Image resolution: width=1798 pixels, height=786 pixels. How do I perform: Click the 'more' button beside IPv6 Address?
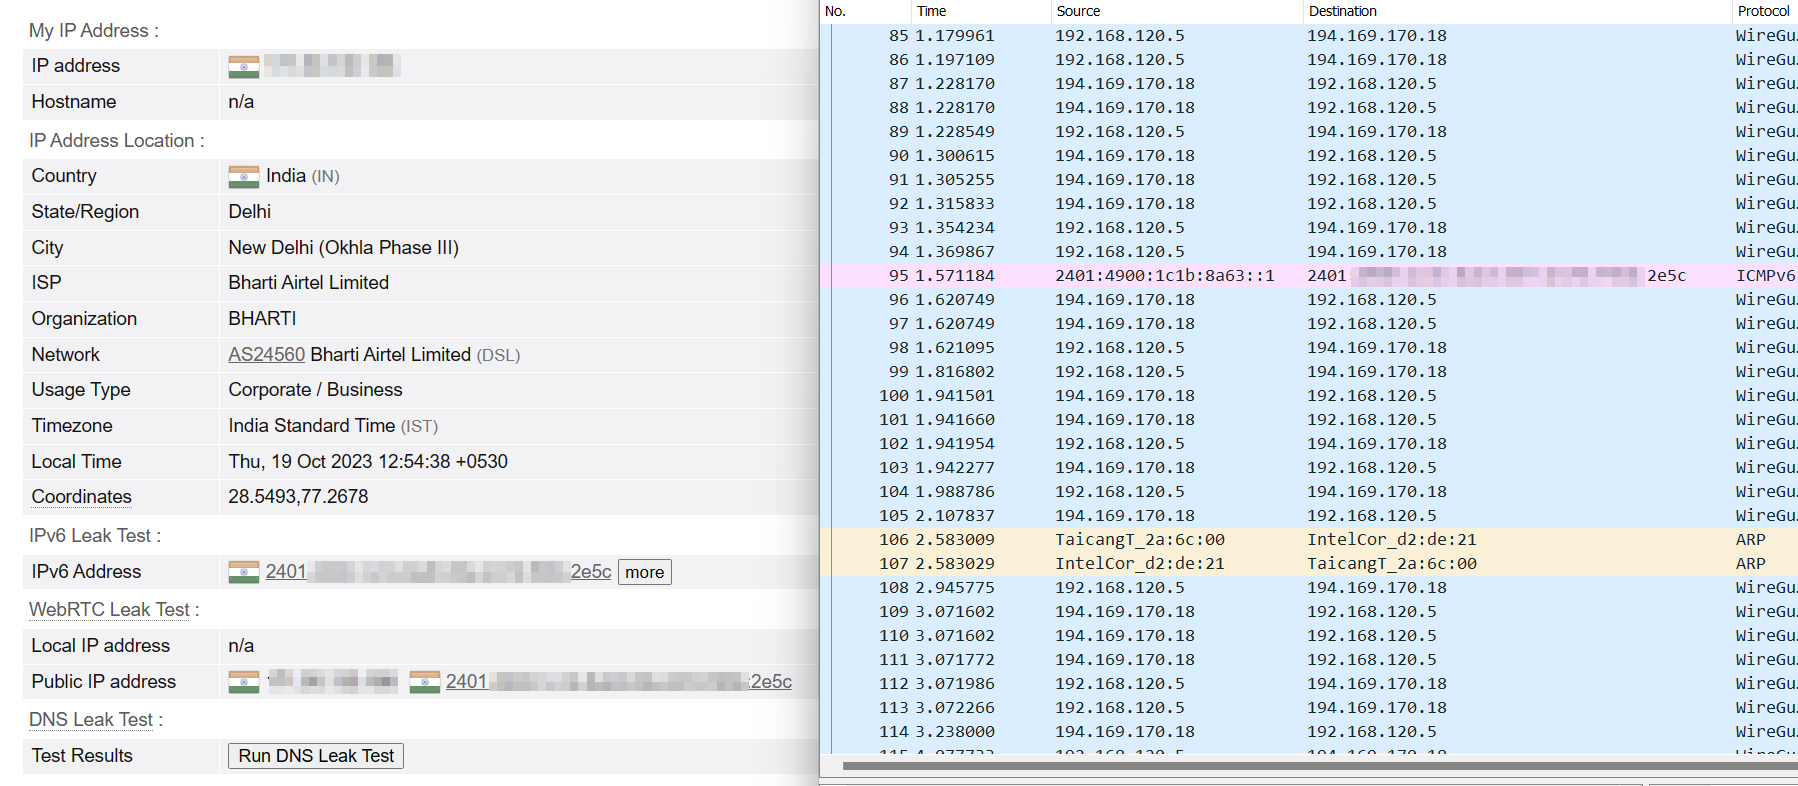(645, 572)
